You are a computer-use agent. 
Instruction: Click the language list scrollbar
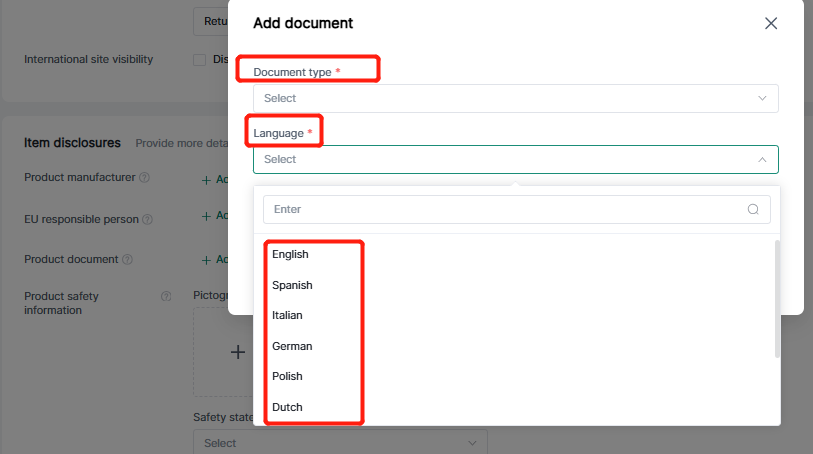(778, 300)
